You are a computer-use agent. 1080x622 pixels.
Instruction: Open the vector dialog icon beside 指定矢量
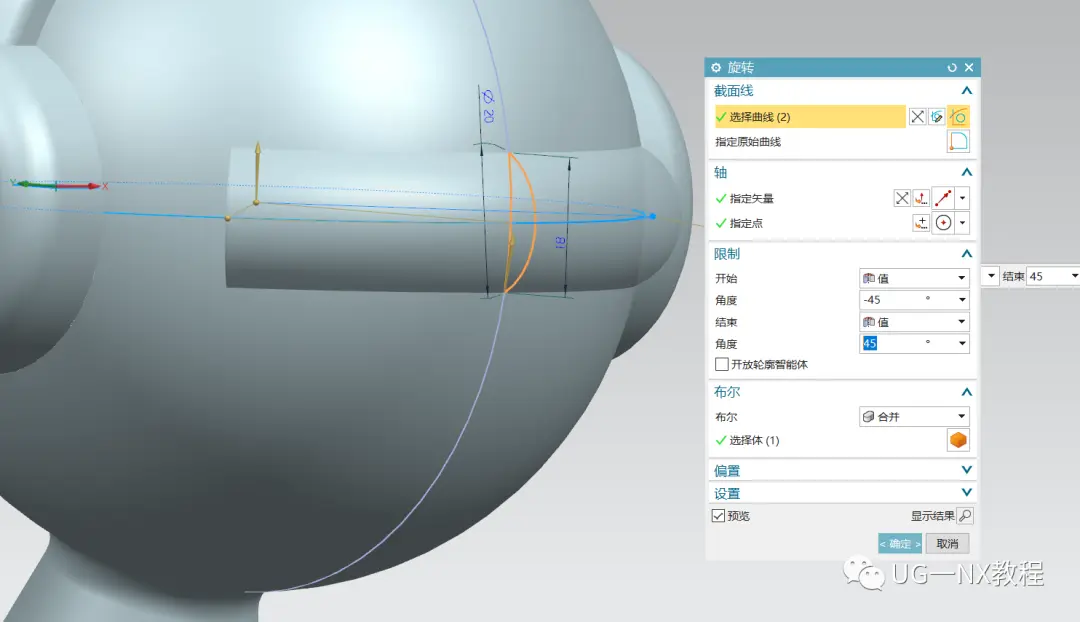[x=921, y=198]
